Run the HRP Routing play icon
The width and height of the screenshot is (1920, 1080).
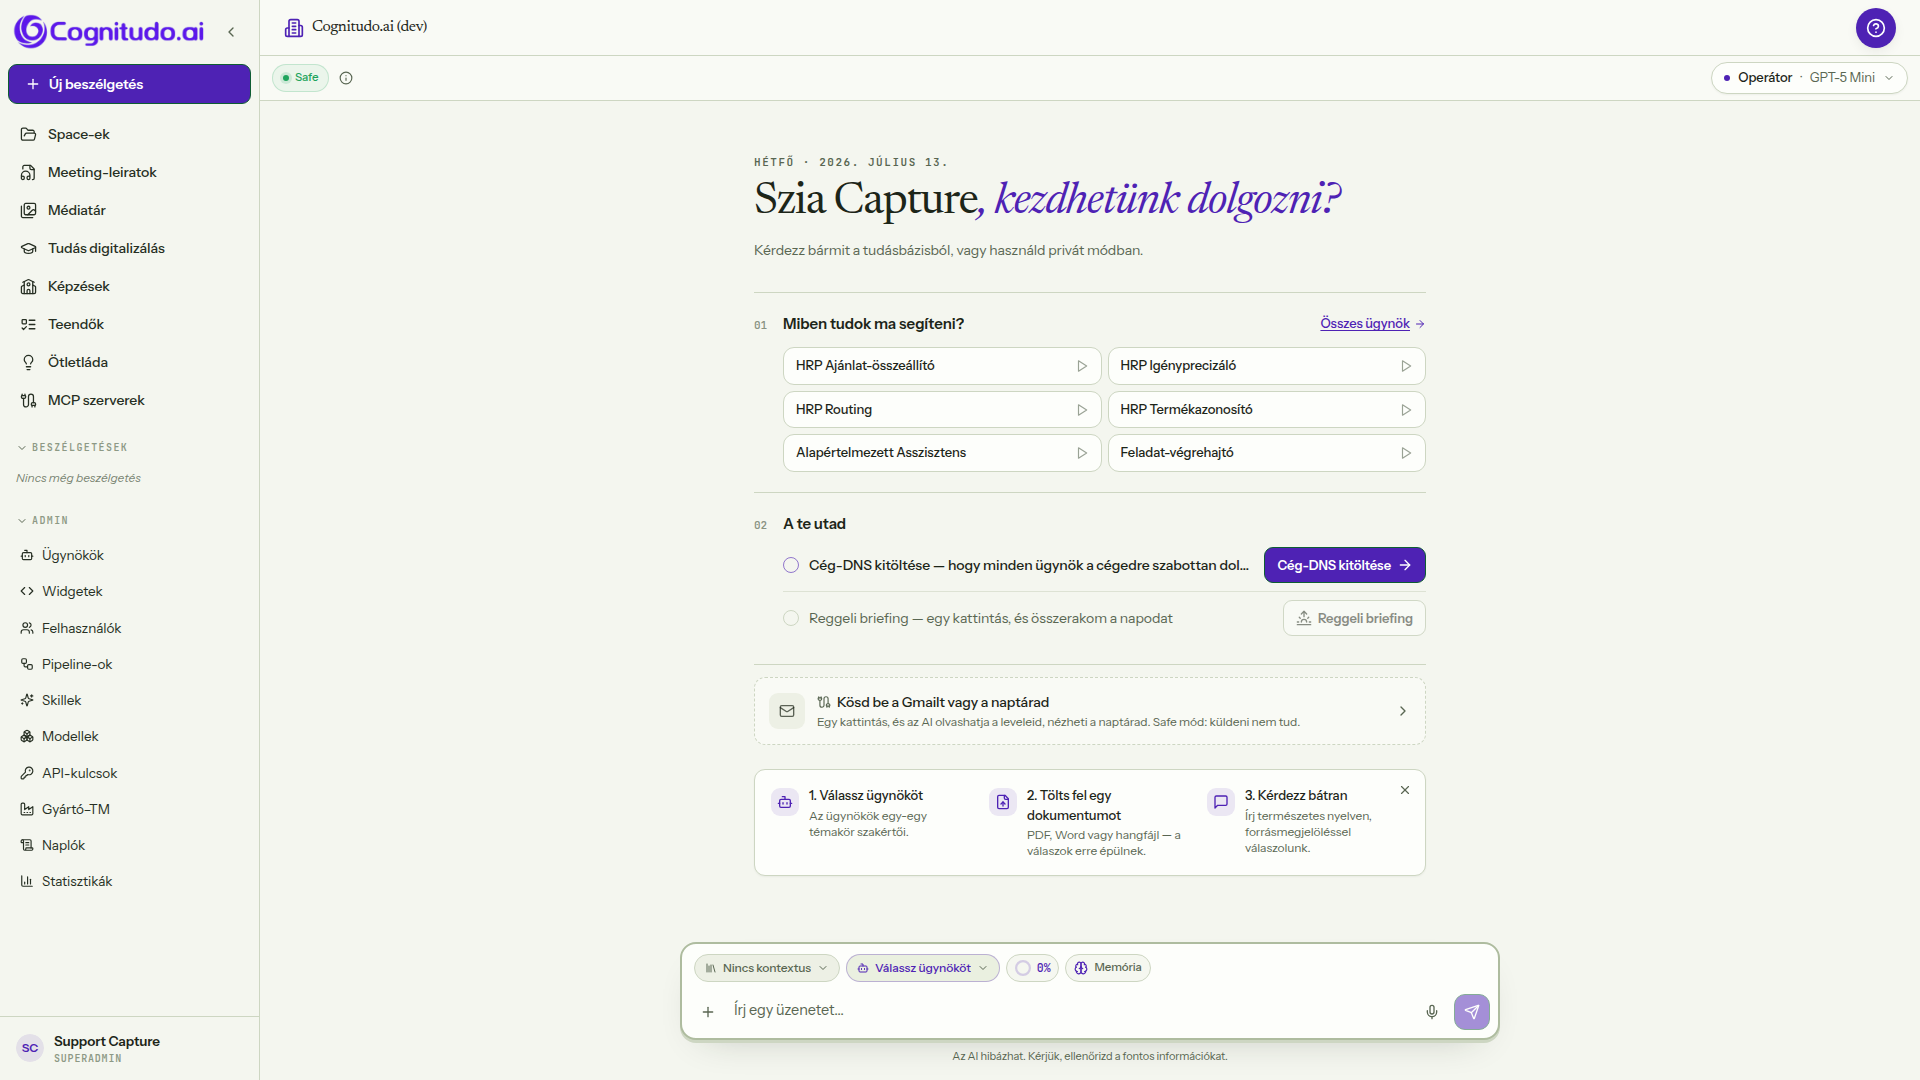(x=1081, y=410)
